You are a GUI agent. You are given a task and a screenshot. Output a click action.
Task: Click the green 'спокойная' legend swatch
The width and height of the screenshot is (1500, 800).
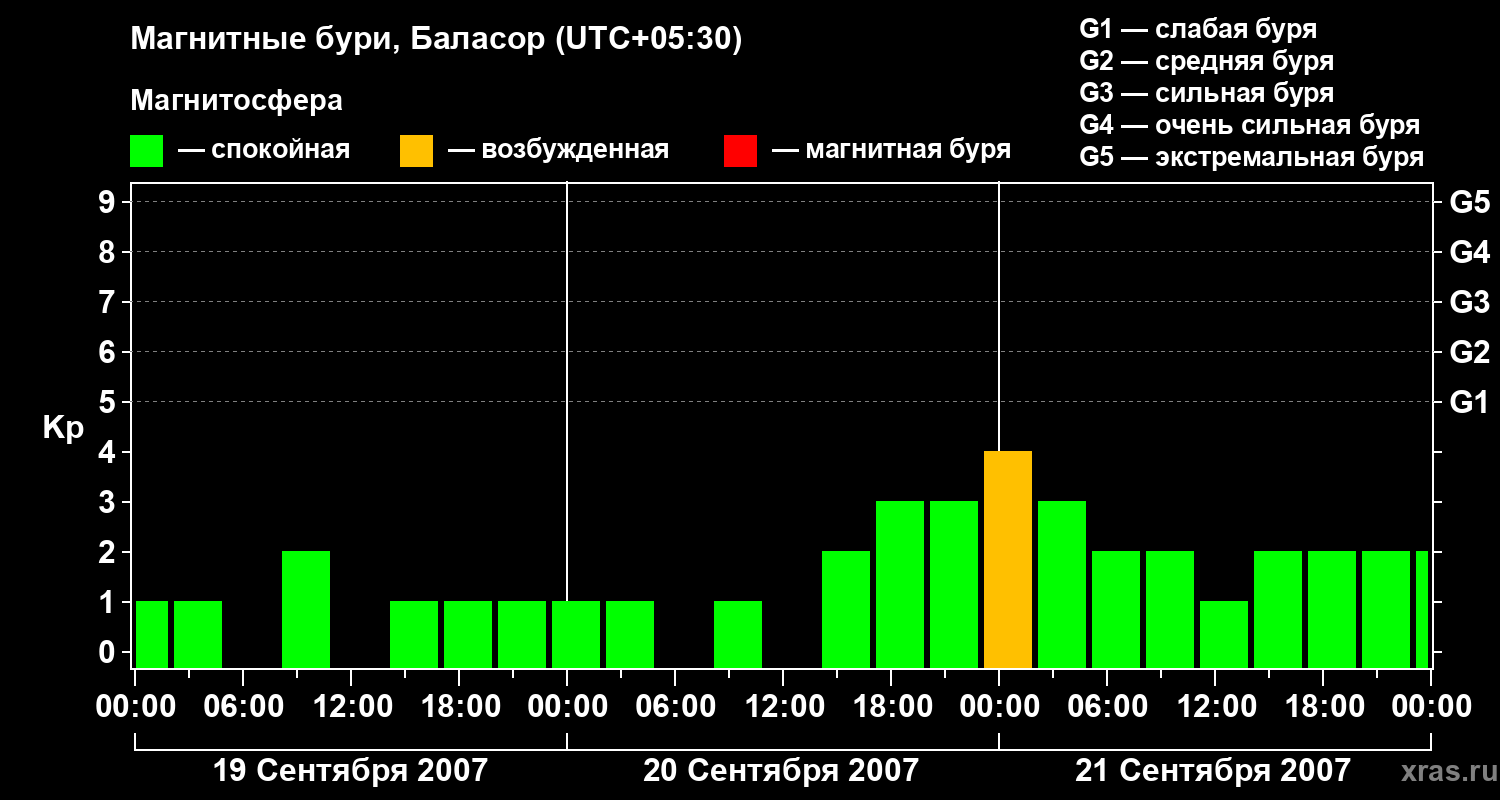tap(146, 151)
